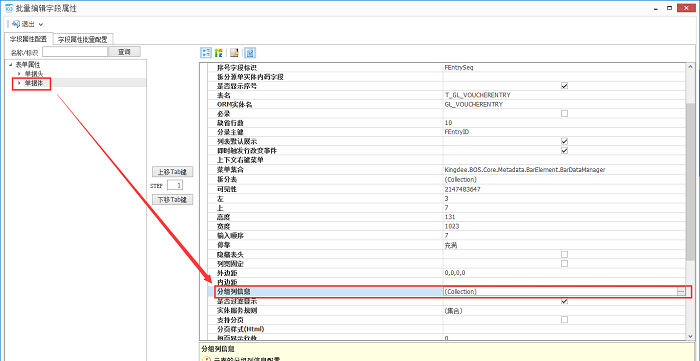
Task: Select the 输入顺序 property row
Action: click(x=447, y=236)
